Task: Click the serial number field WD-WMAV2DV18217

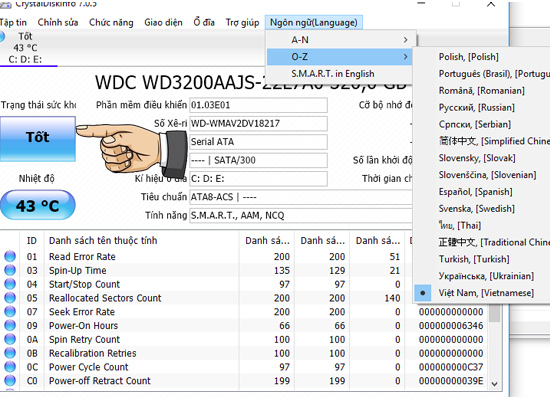Action: pos(259,124)
